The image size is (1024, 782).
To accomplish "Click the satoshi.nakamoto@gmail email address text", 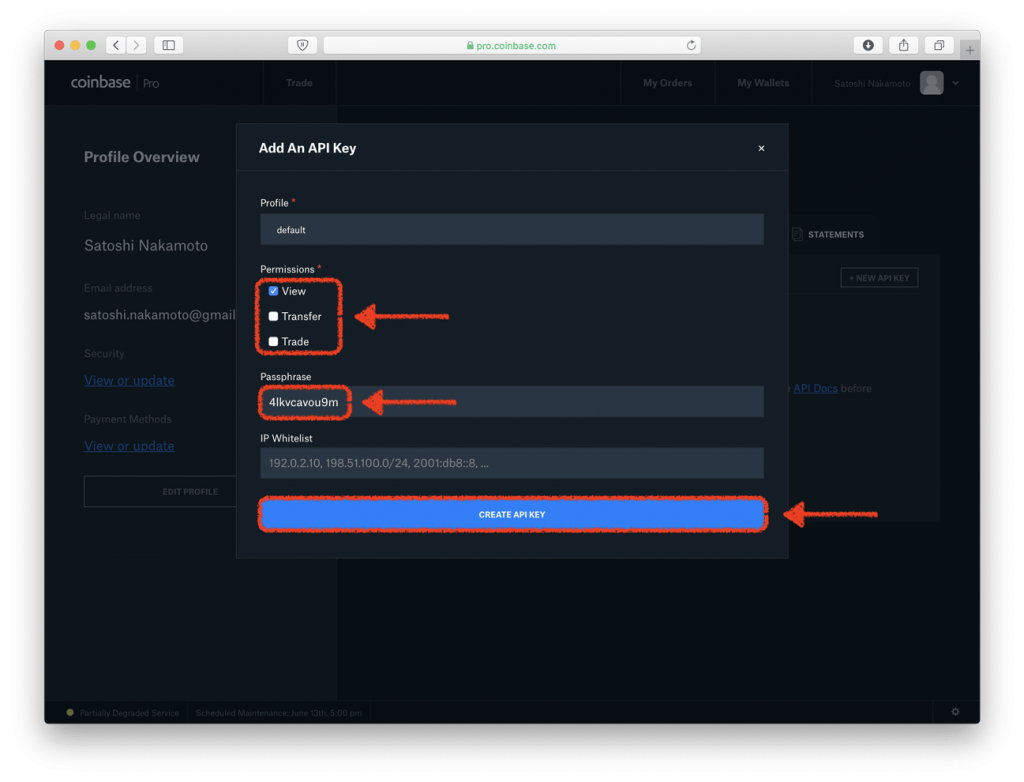I will (x=160, y=315).
